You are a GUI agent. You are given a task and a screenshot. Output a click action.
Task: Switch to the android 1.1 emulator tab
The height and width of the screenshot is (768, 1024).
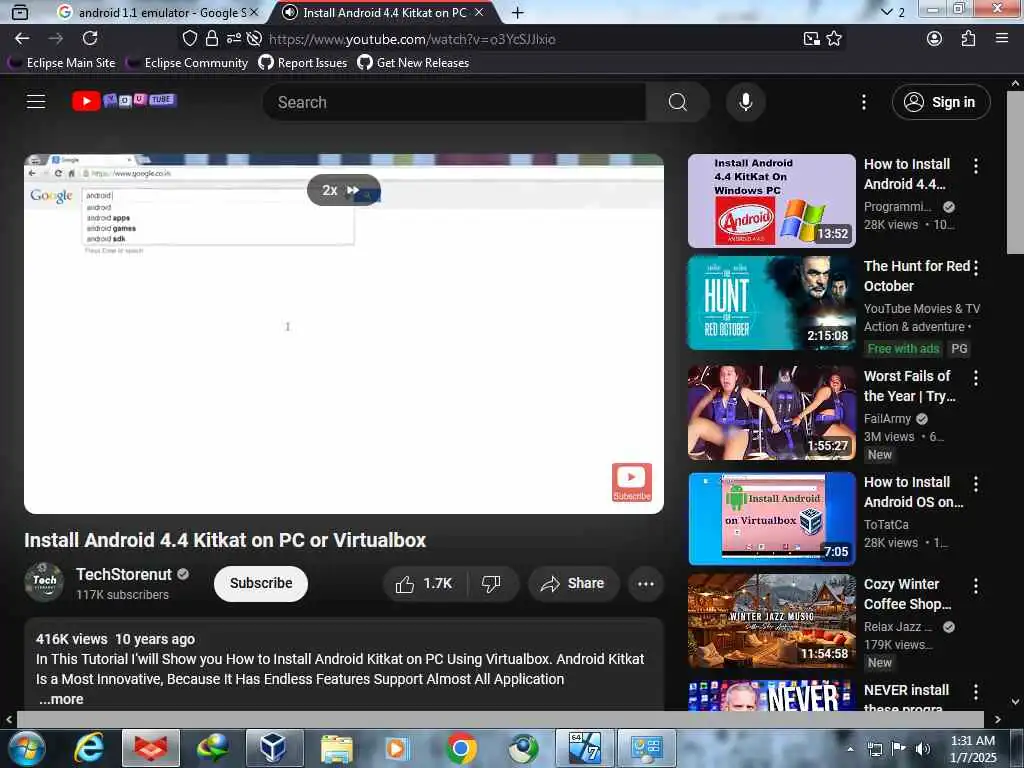click(155, 12)
